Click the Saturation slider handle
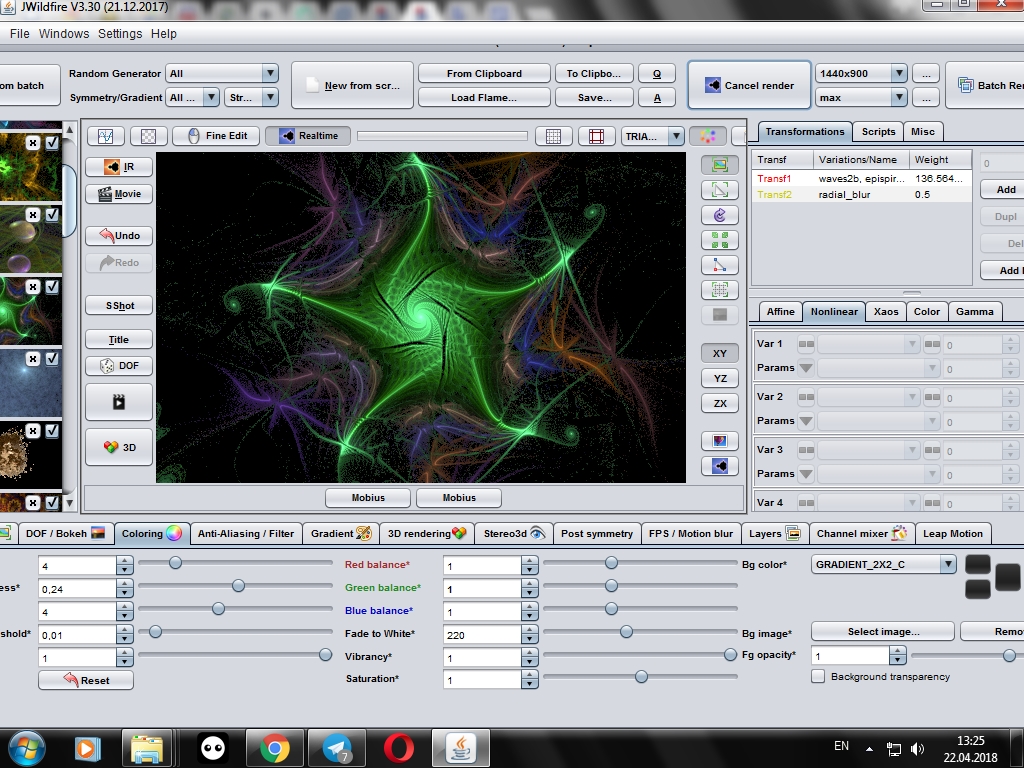 coord(641,677)
